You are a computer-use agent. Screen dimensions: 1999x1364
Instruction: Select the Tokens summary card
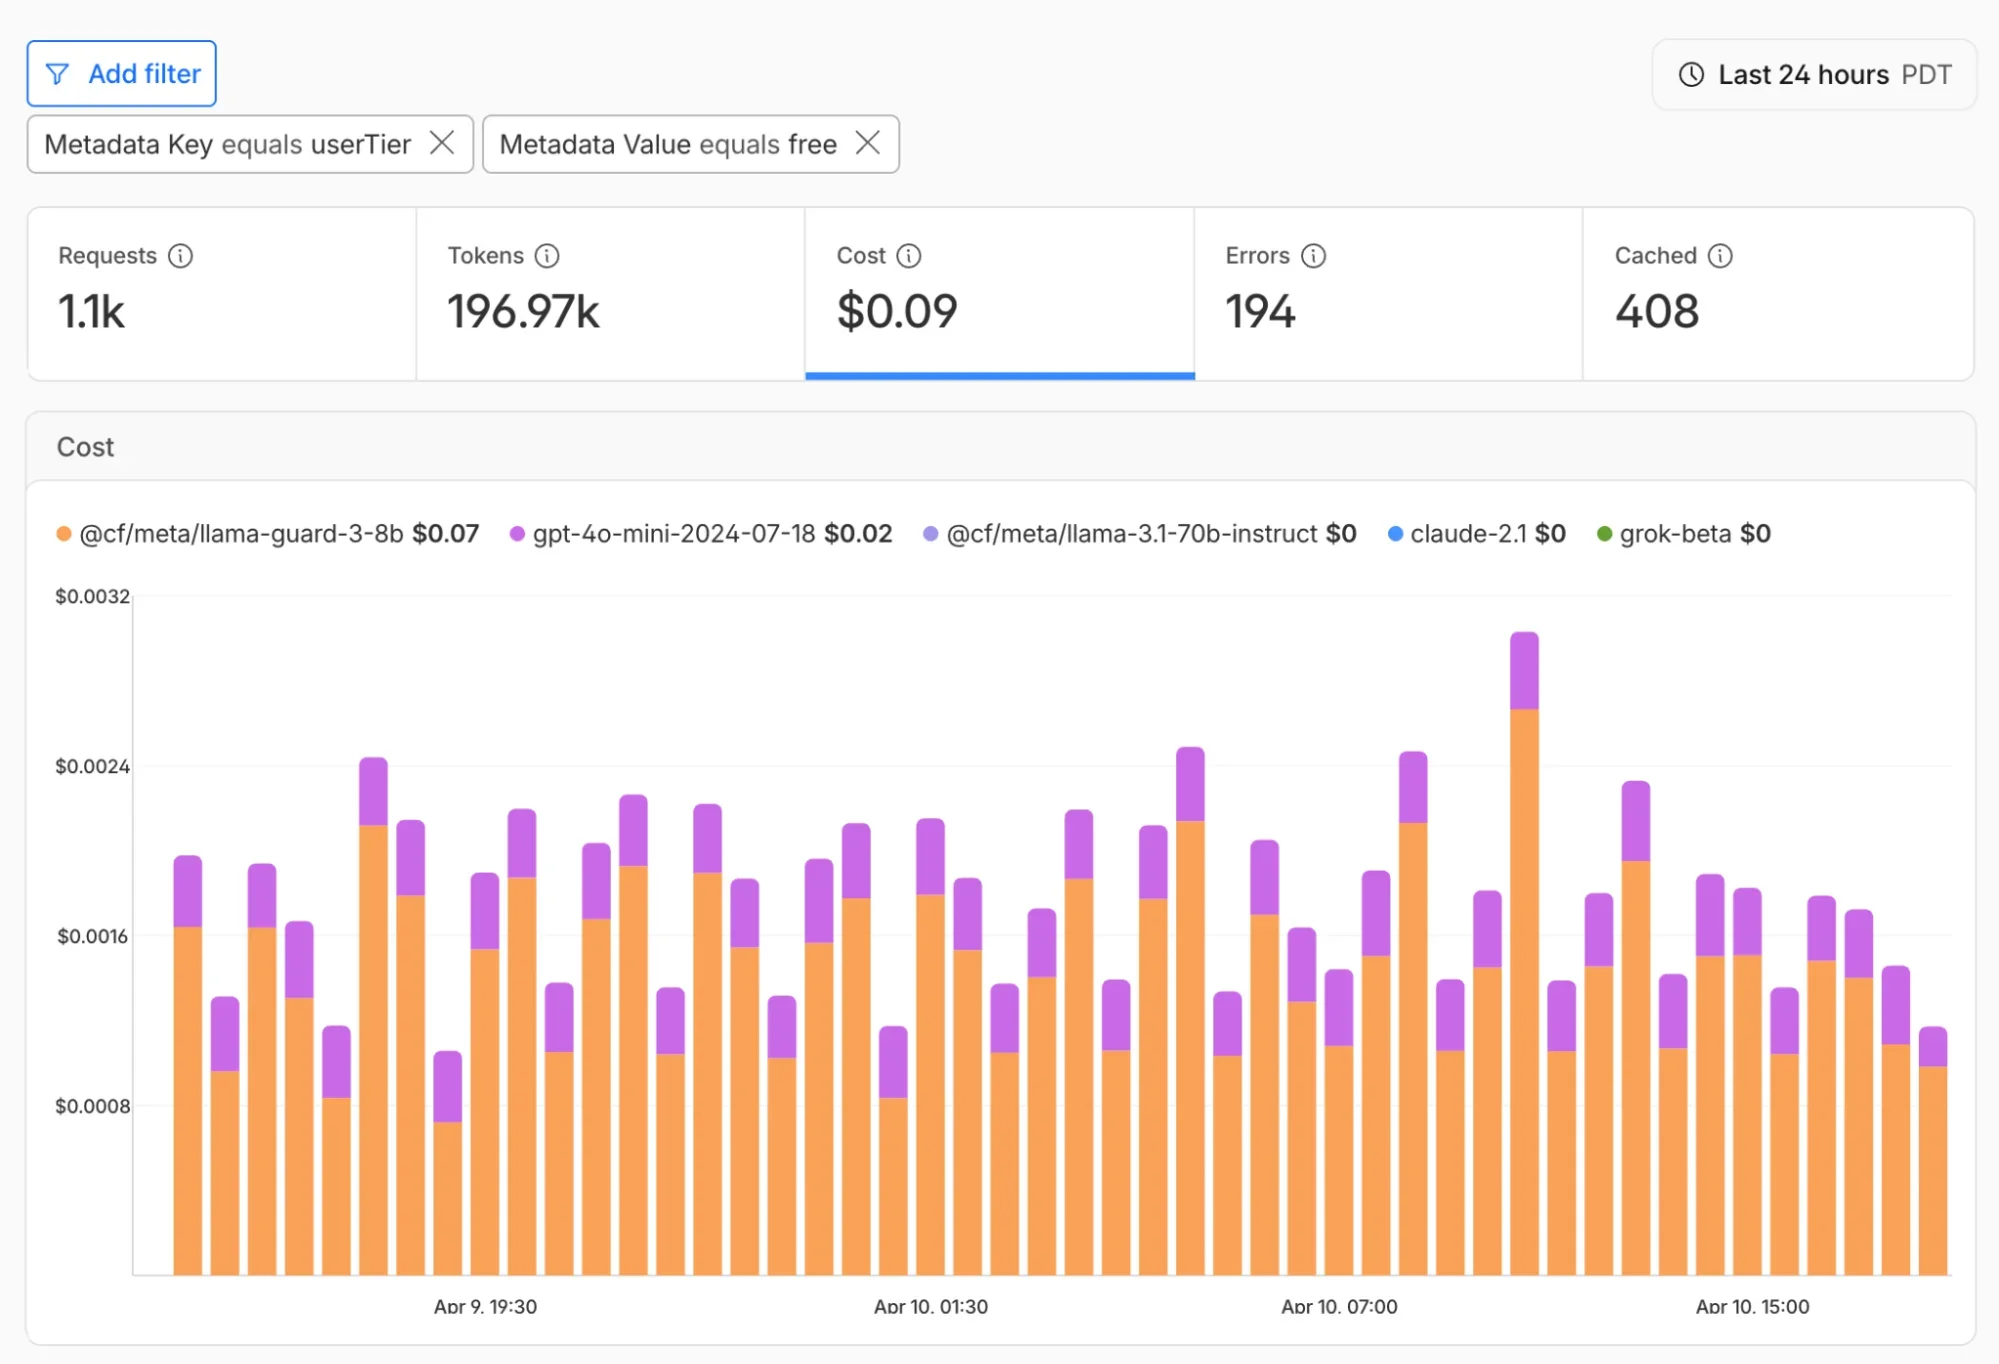point(608,295)
